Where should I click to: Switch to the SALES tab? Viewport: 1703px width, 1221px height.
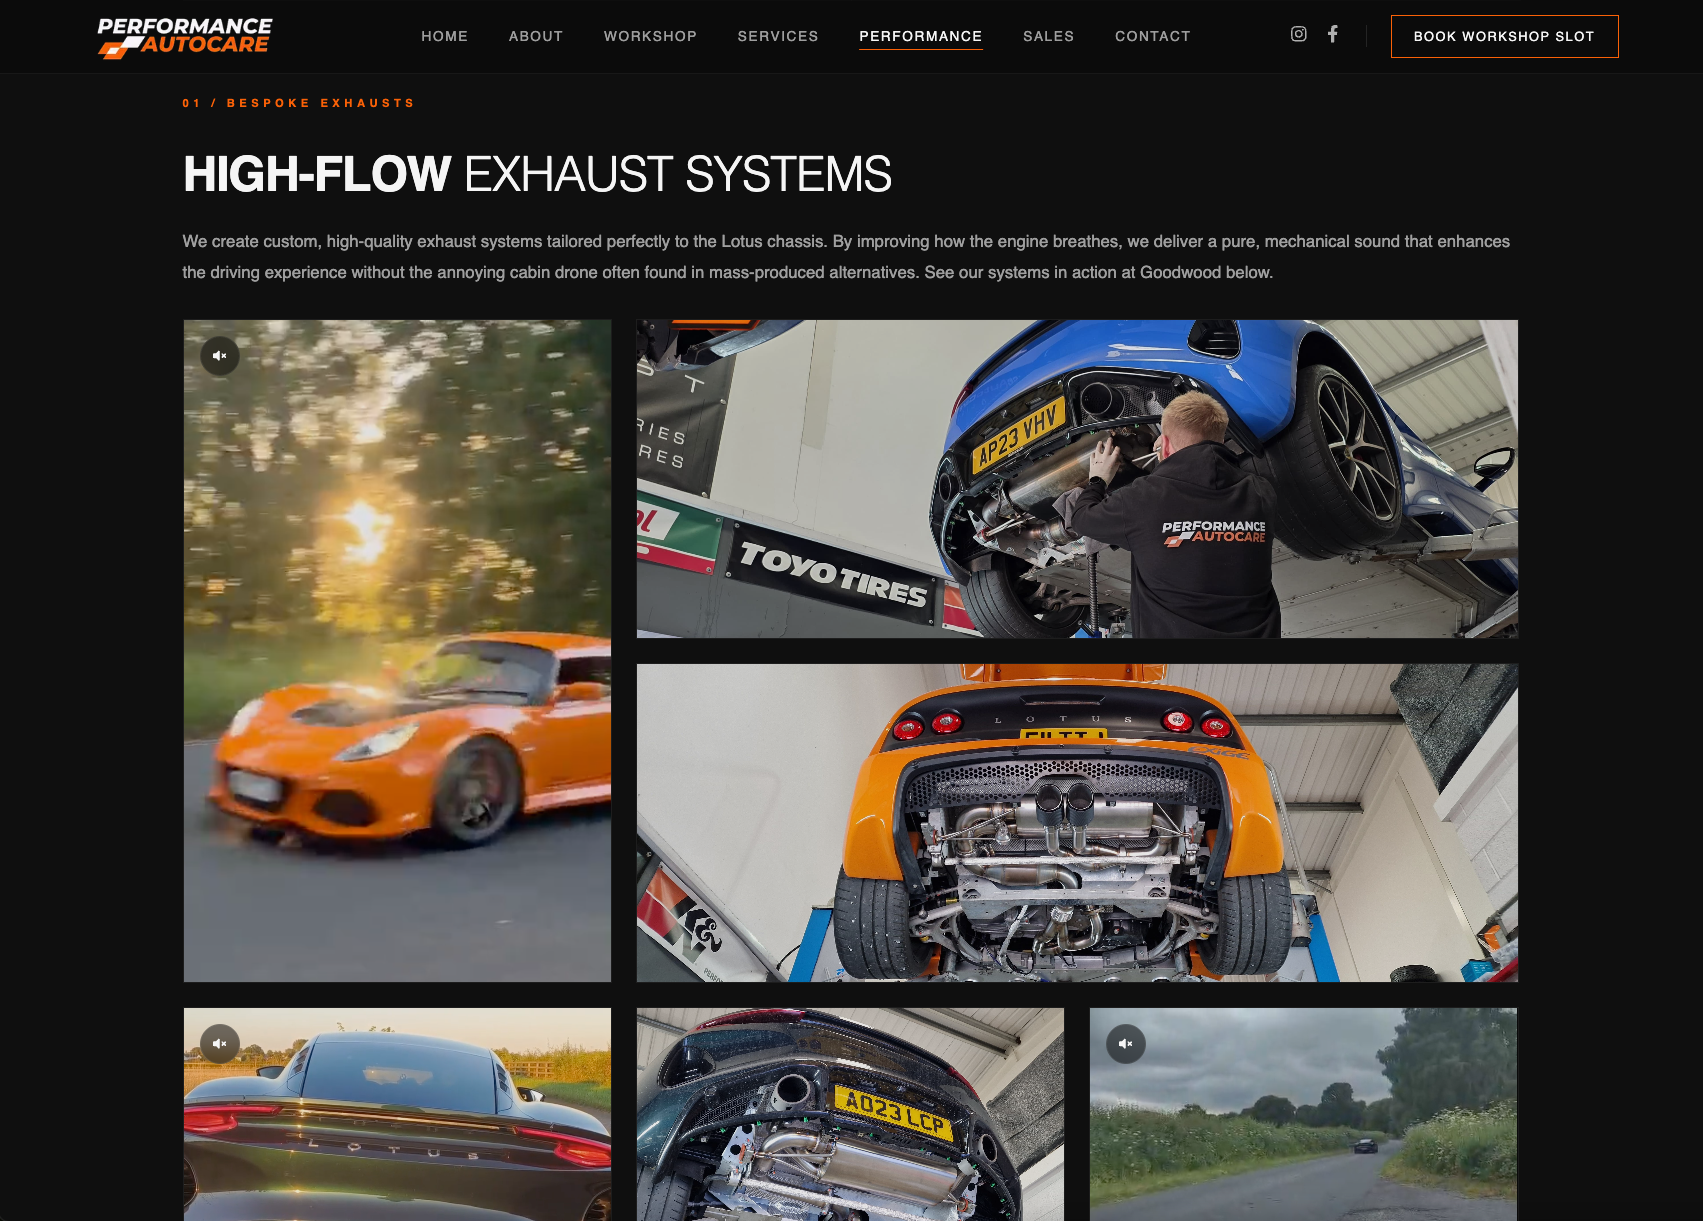(x=1048, y=36)
